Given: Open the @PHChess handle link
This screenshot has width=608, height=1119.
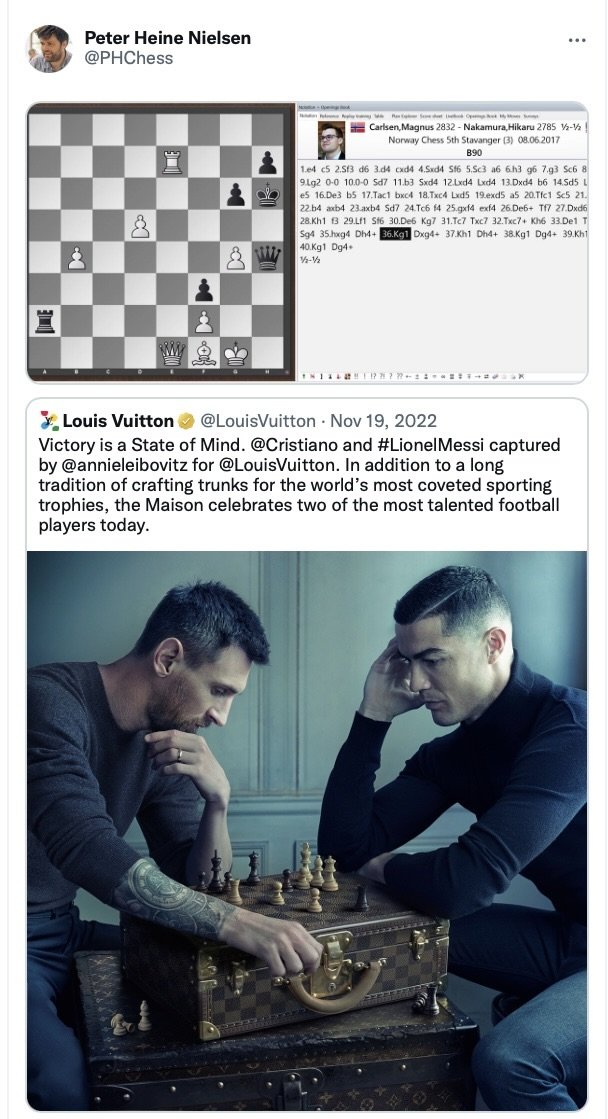Looking at the screenshot, I should coord(128,59).
